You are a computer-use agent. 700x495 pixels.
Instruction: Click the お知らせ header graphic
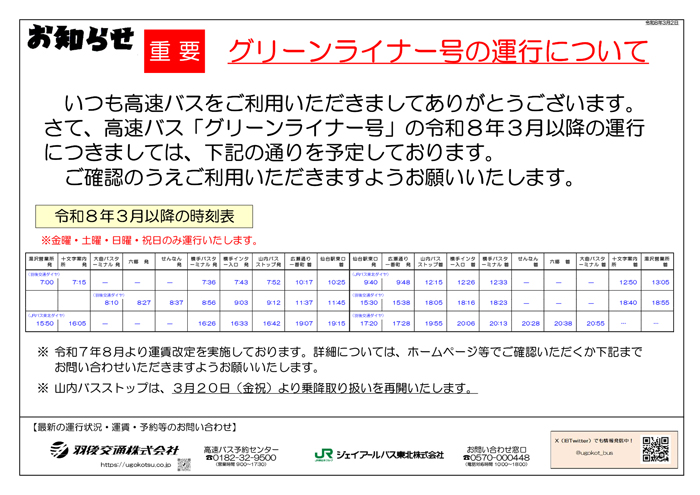coord(80,42)
